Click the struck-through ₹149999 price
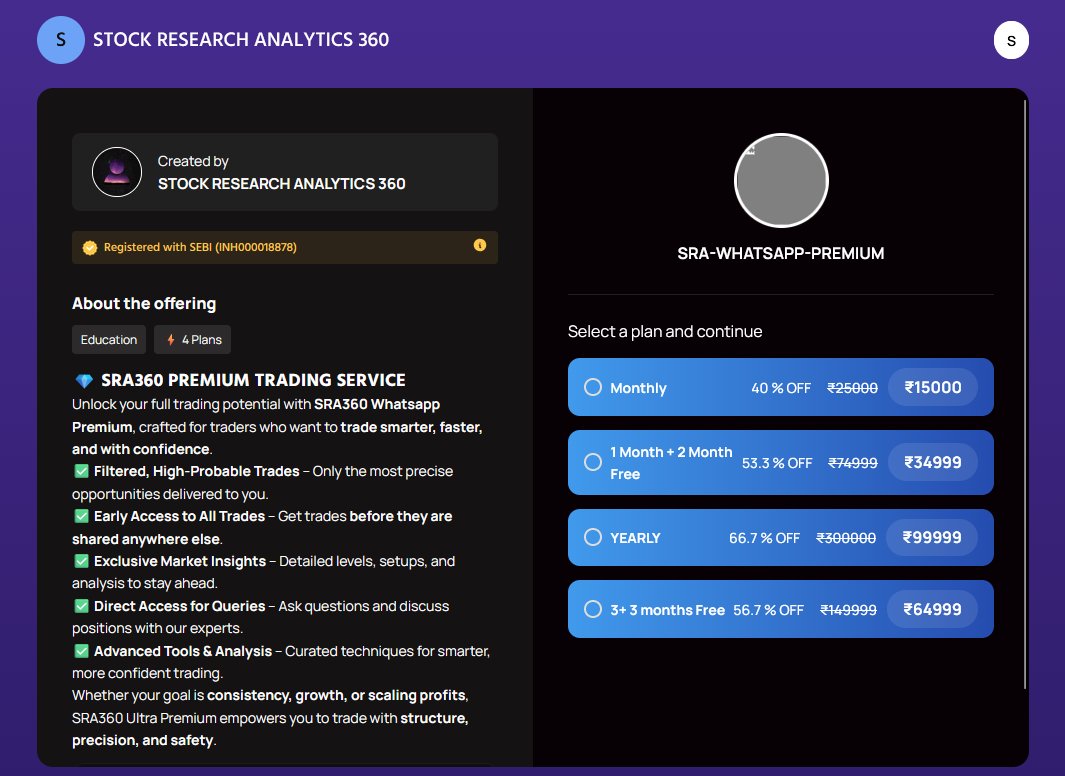This screenshot has height=776, width=1065. [x=848, y=610]
